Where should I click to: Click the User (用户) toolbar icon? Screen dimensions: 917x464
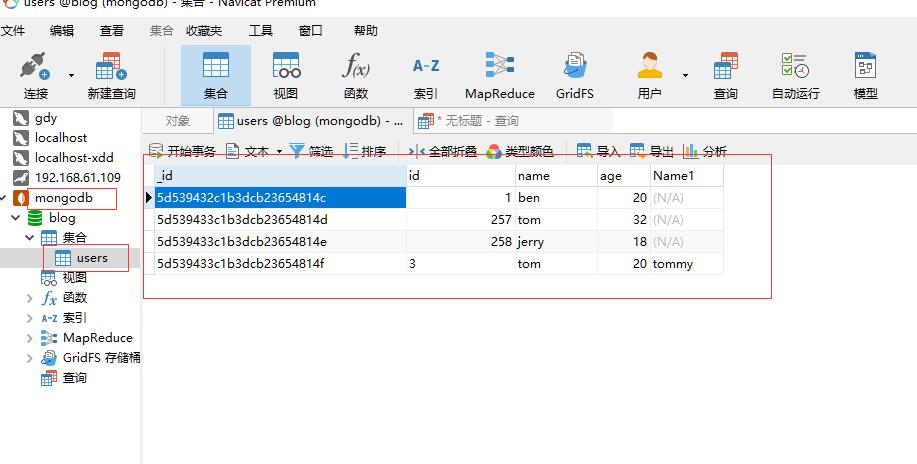pos(649,65)
